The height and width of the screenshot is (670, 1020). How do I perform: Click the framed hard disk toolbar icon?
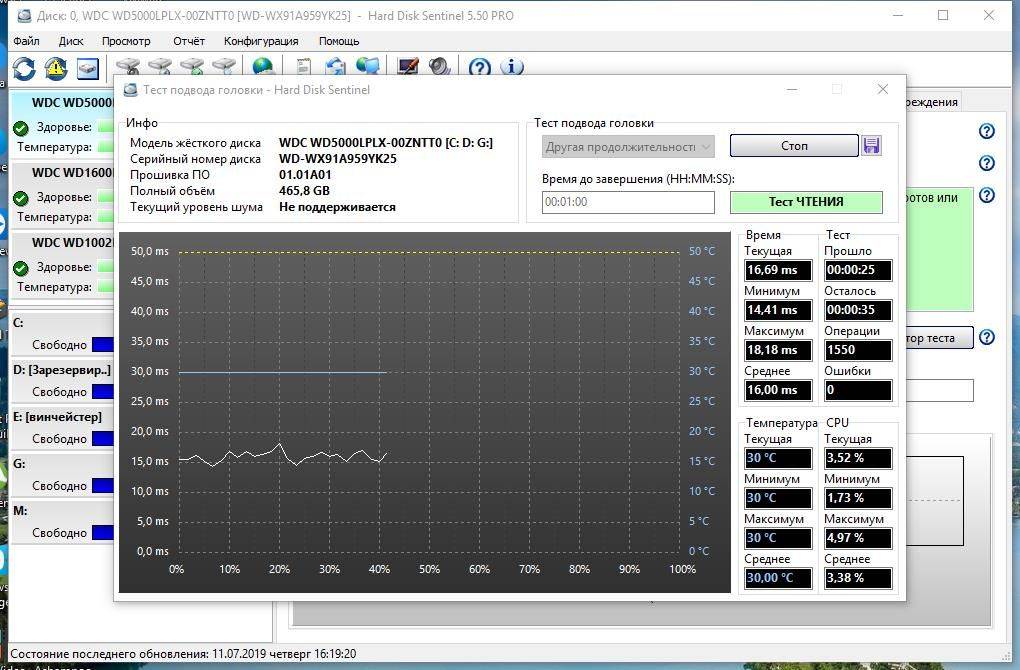point(88,68)
